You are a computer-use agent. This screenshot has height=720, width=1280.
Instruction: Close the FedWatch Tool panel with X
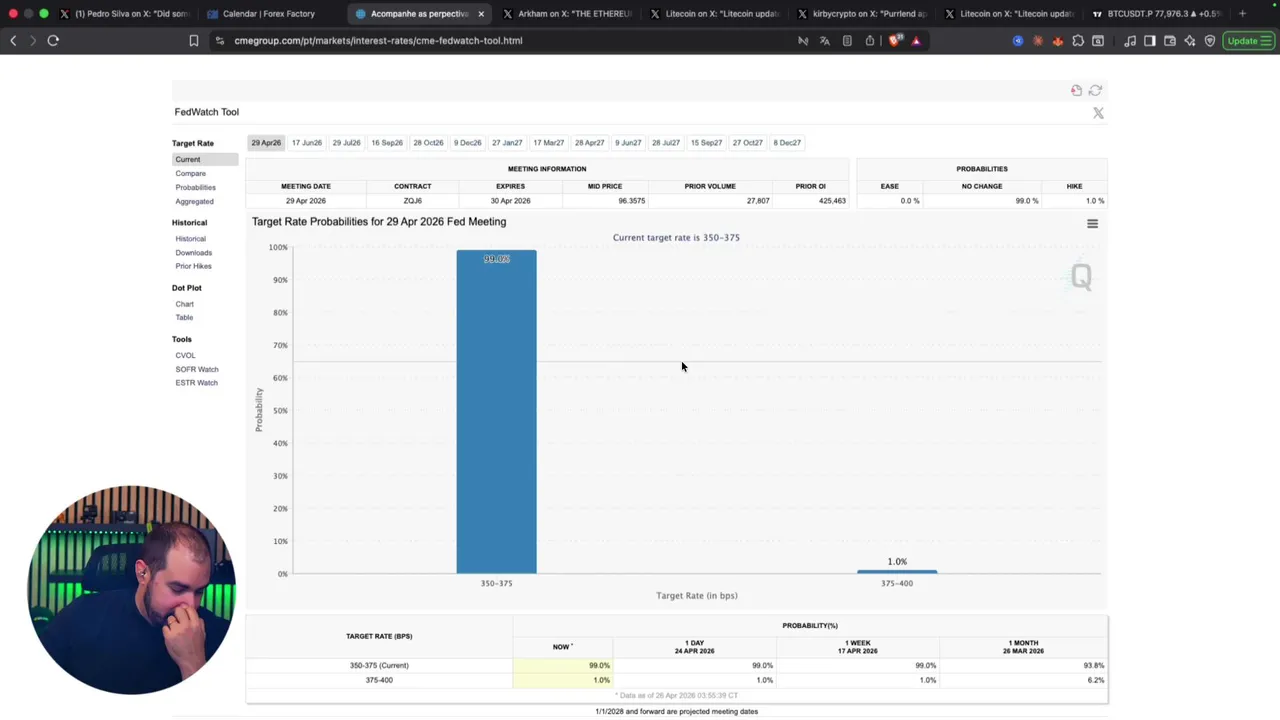(1098, 113)
